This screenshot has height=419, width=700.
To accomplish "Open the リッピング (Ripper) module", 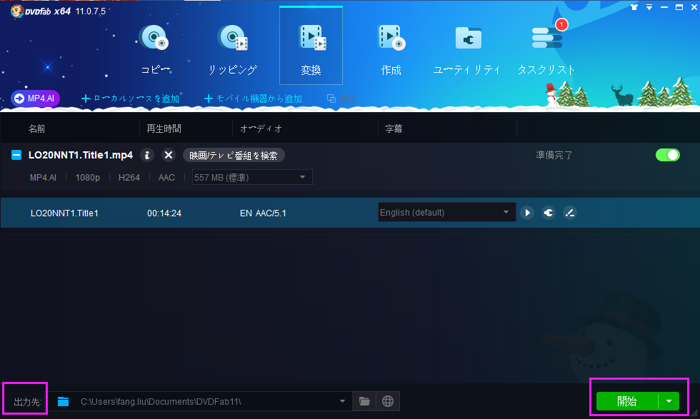I will pos(233,49).
